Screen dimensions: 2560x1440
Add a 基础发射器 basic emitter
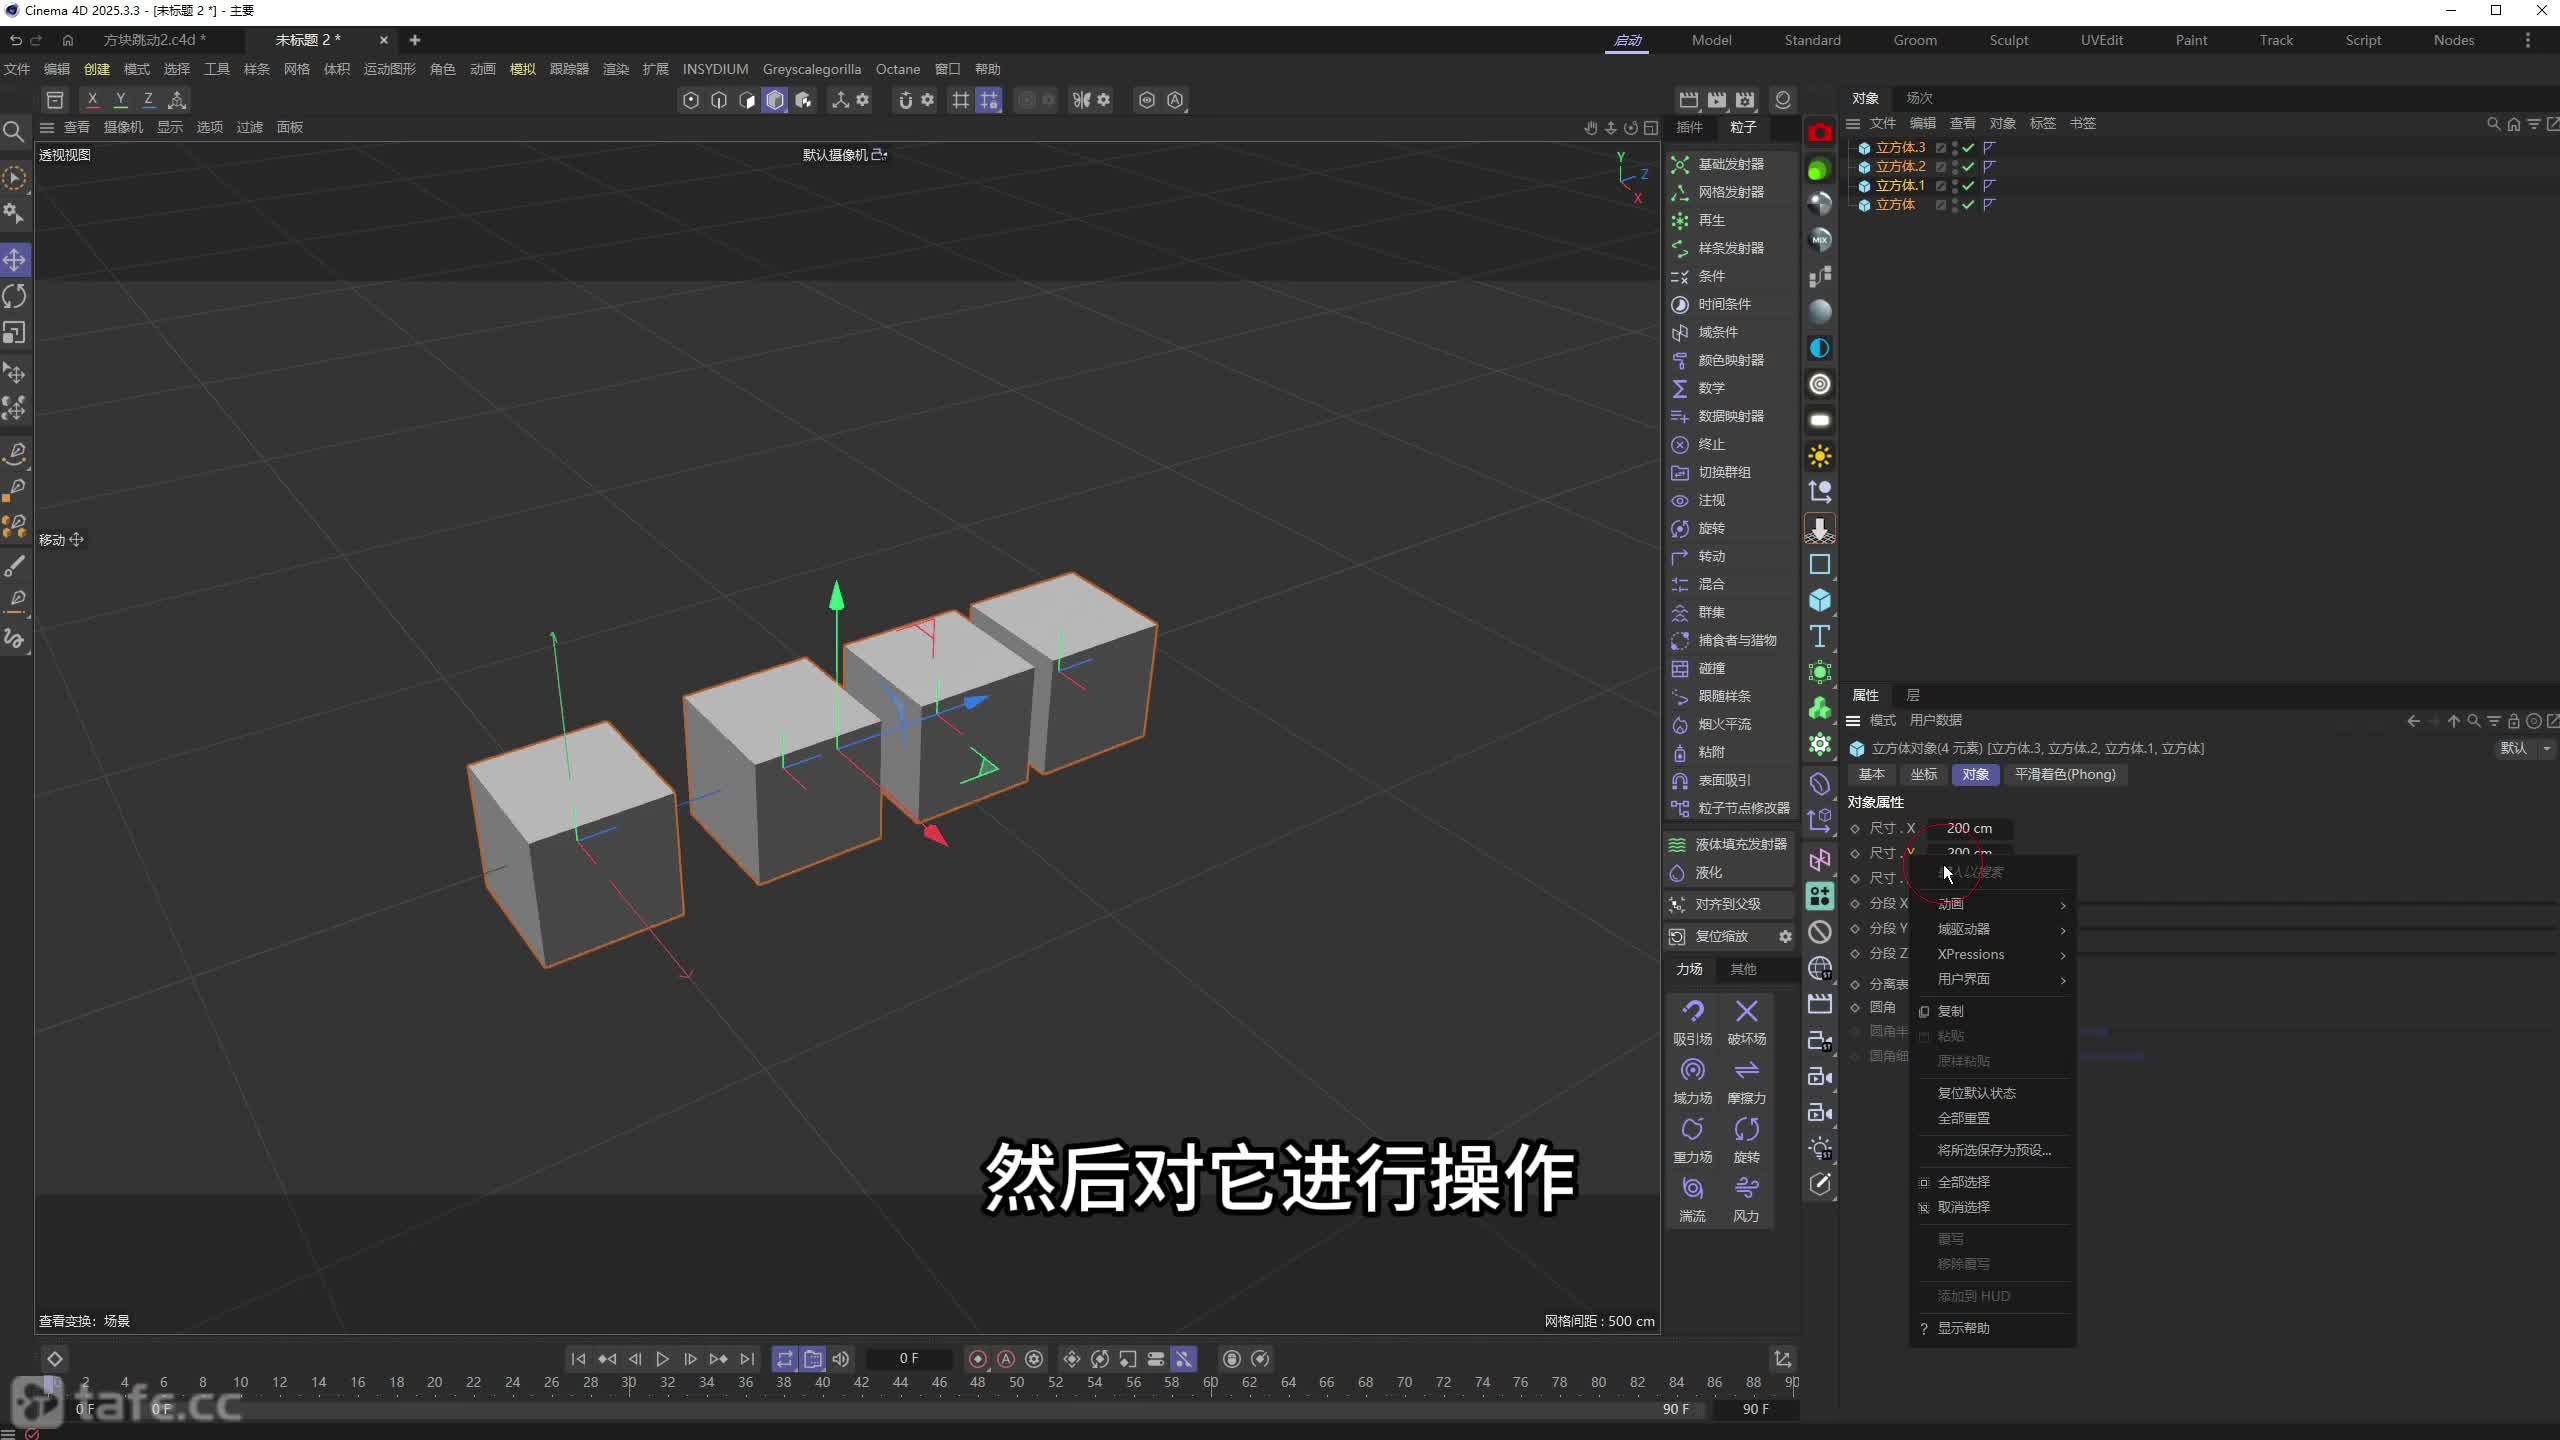(1730, 164)
